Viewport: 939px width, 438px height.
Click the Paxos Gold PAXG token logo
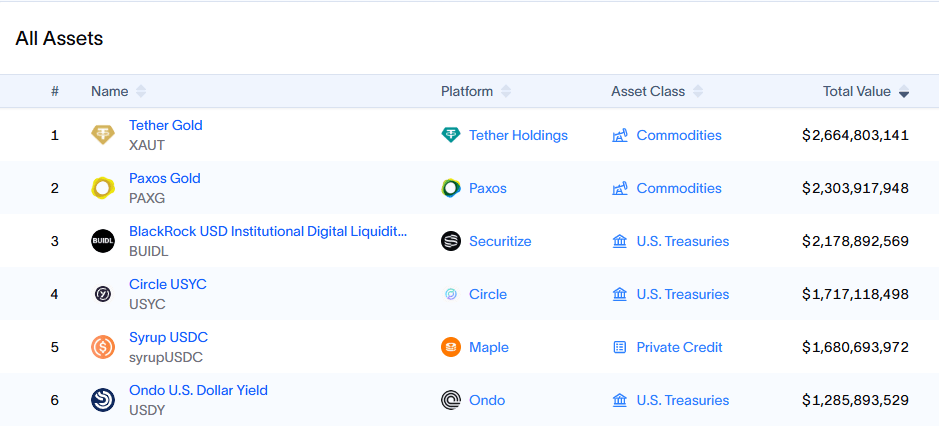[102, 188]
